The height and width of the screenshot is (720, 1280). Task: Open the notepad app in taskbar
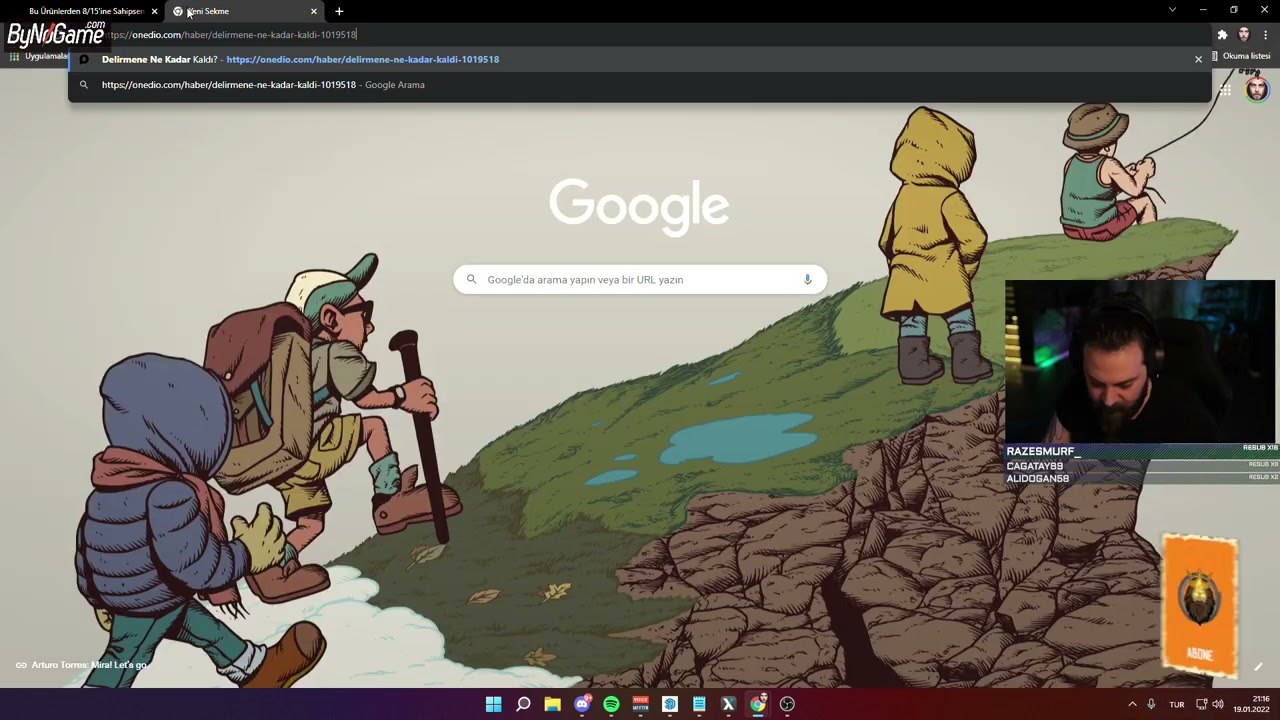[699, 704]
